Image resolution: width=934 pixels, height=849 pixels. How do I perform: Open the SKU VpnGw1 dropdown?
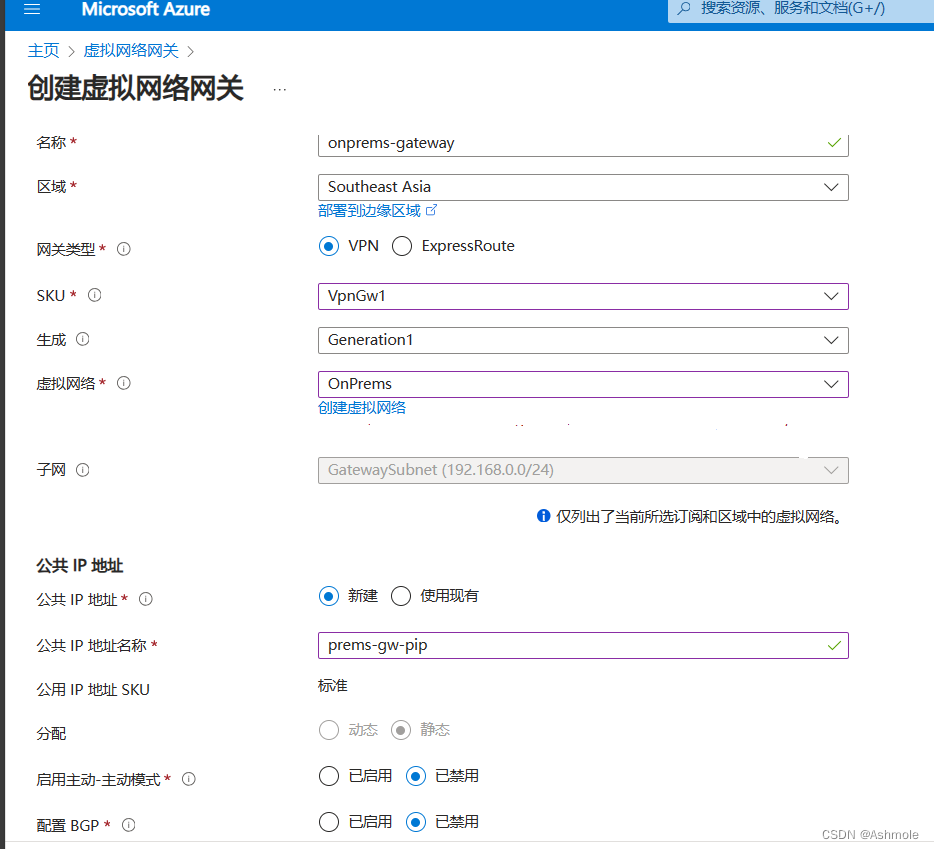click(583, 296)
